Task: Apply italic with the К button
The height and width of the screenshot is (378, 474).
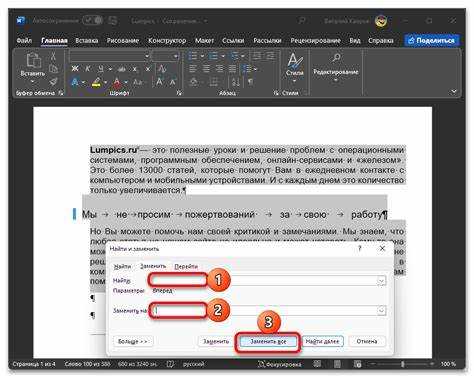Action: [x=87, y=69]
